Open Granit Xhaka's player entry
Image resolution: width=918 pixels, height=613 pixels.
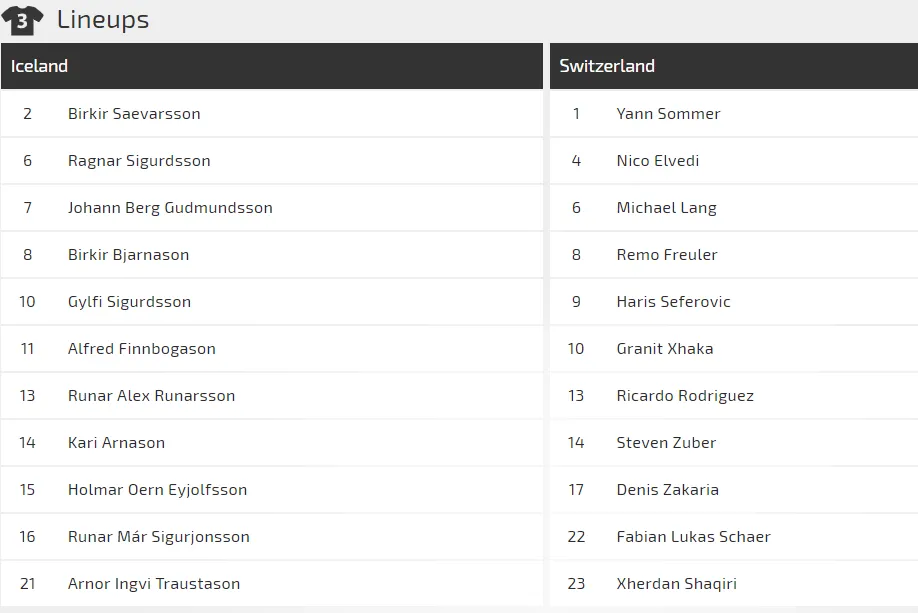click(x=665, y=349)
